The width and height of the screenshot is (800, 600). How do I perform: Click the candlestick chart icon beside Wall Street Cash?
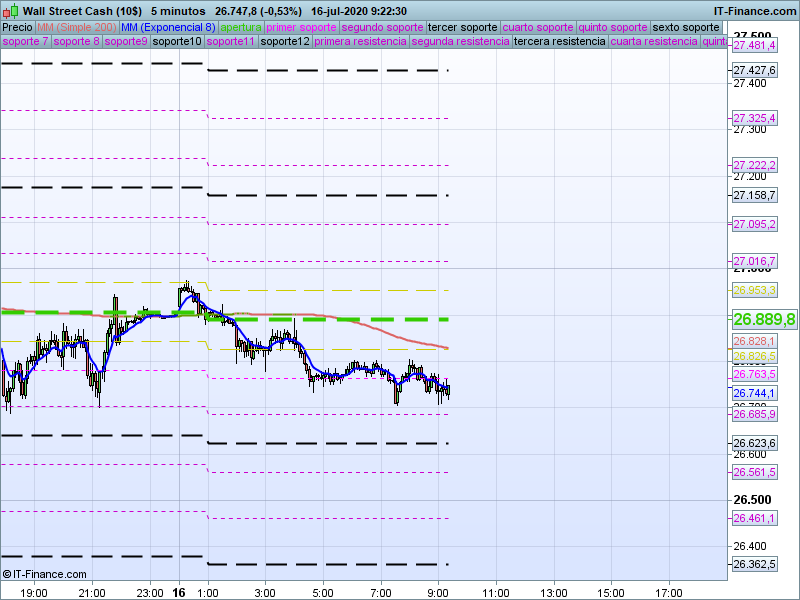(x=11, y=11)
